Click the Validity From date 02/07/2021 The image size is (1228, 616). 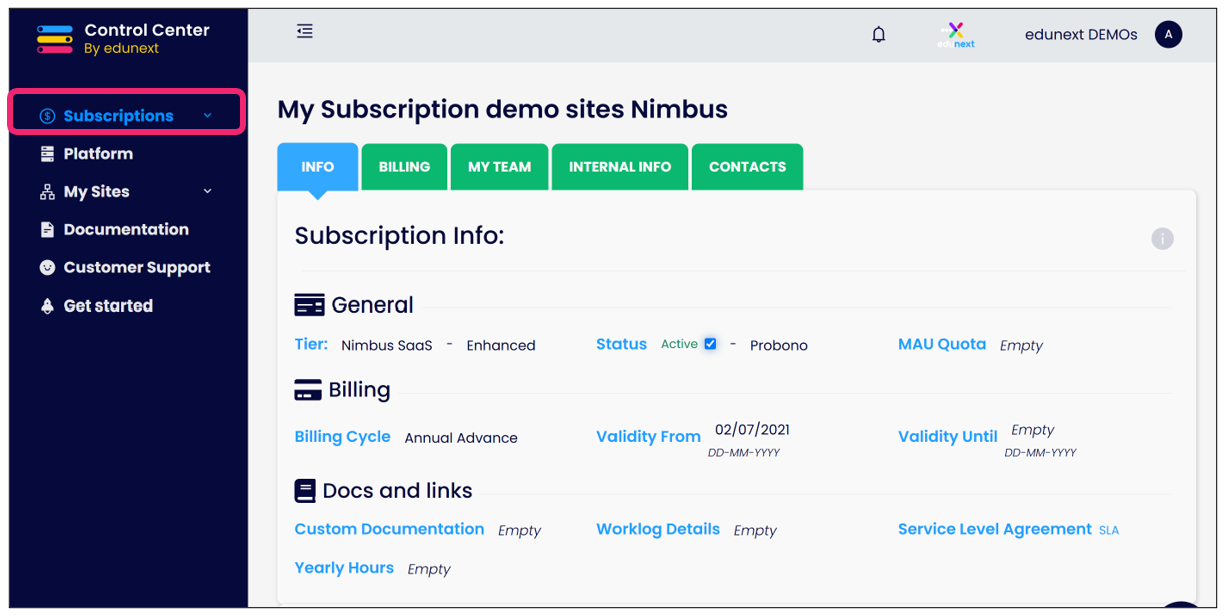pos(752,430)
